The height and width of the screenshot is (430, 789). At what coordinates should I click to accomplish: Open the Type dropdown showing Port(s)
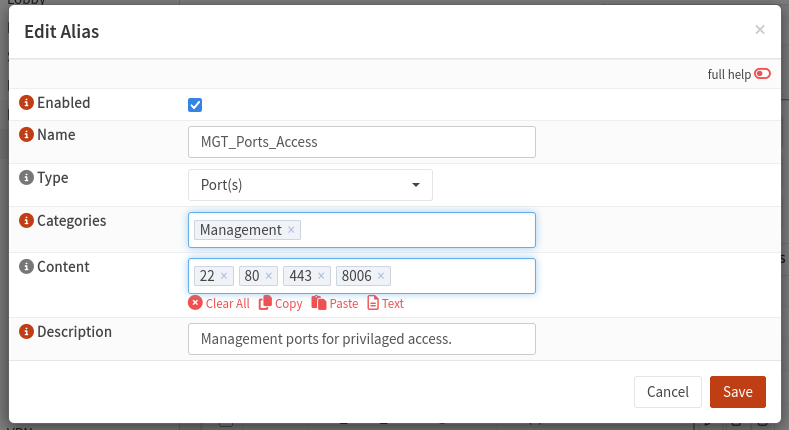[x=310, y=185]
